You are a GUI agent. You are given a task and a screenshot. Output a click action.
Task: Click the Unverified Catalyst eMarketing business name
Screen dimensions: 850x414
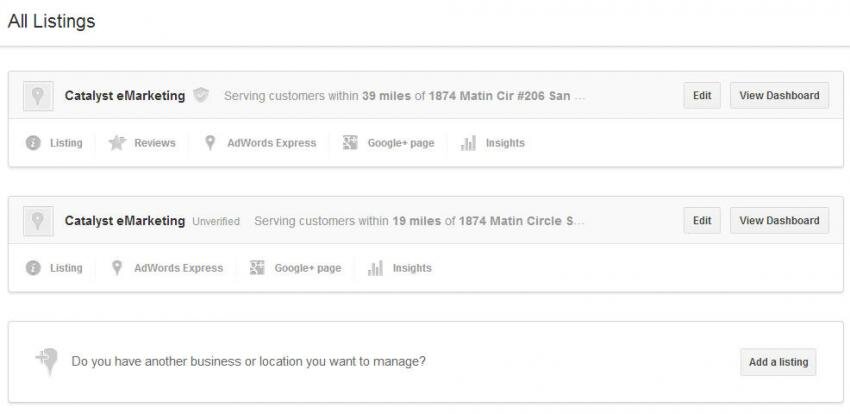point(125,221)
